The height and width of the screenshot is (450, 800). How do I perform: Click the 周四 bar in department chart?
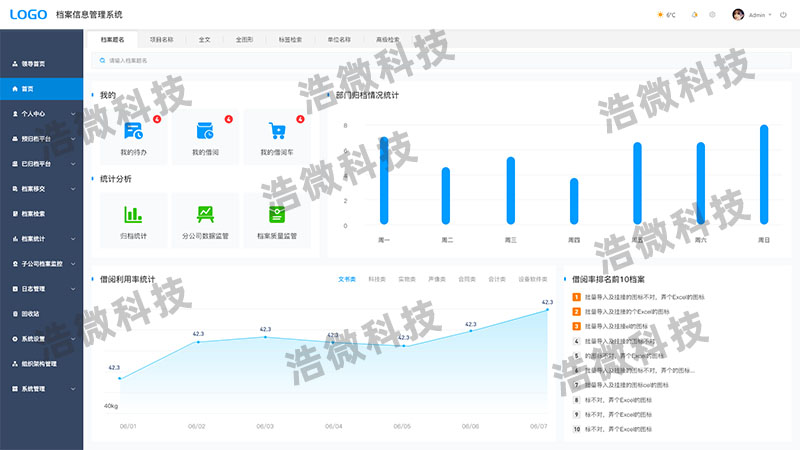574,201
